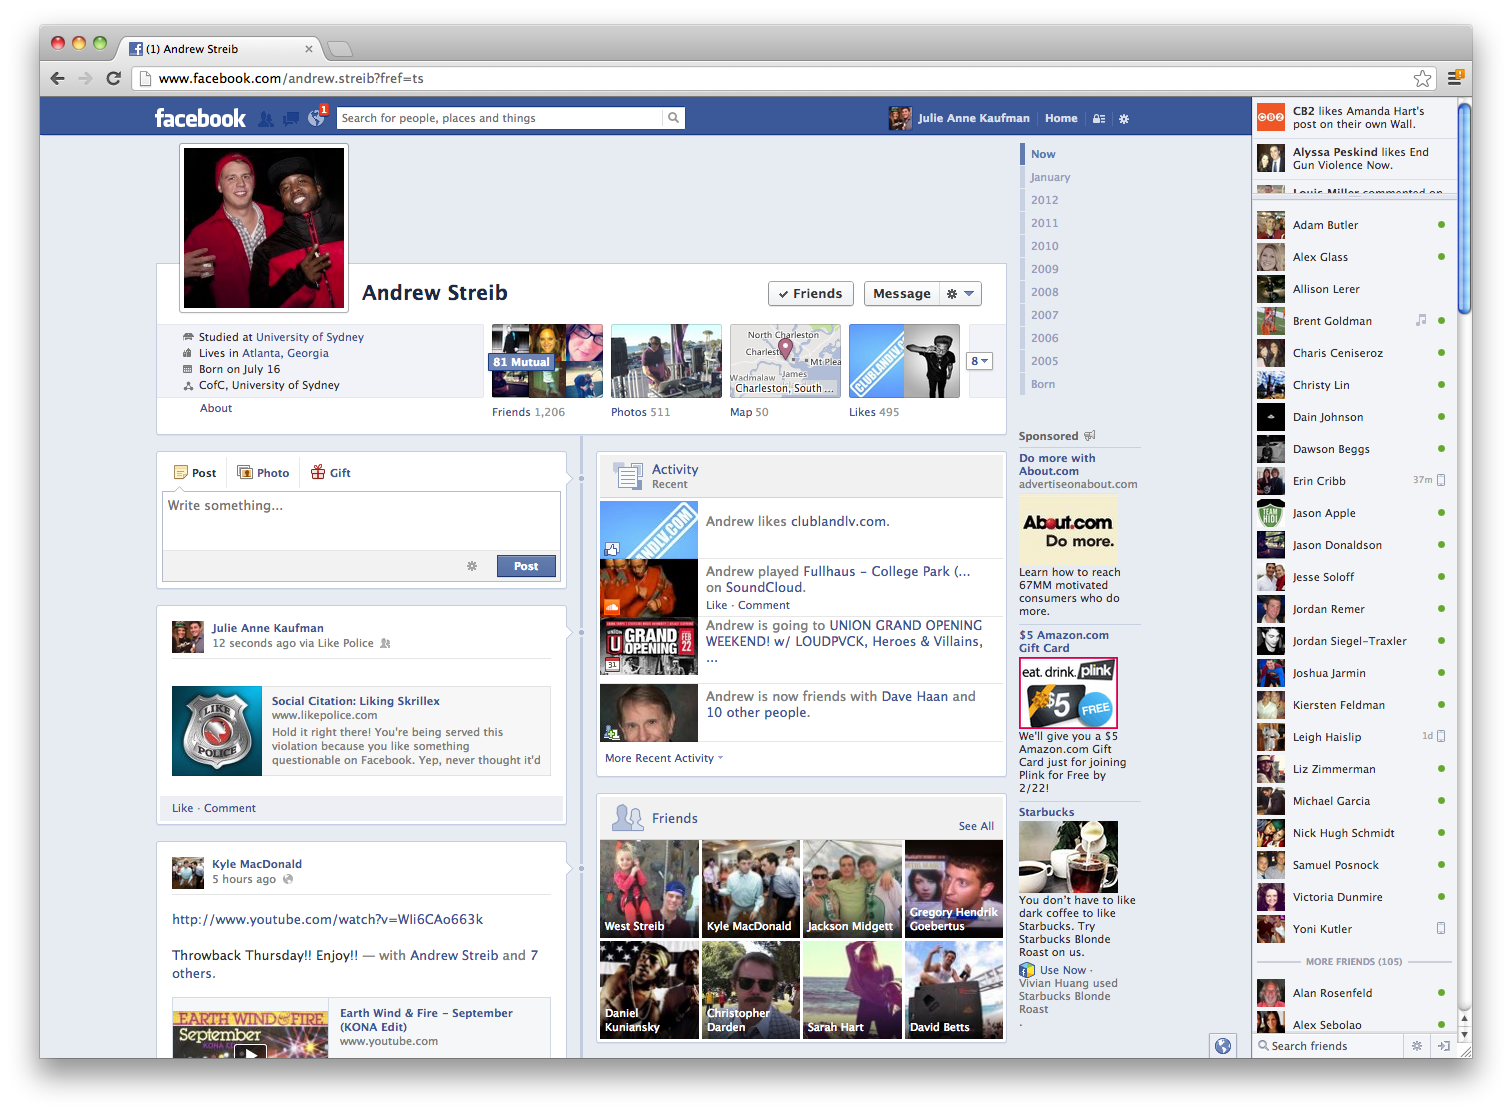The height and width of the screenshot is (1113, 1512).
Task: Open Social Citation: Liking Skrillex link
Action: tap(355, 701)
